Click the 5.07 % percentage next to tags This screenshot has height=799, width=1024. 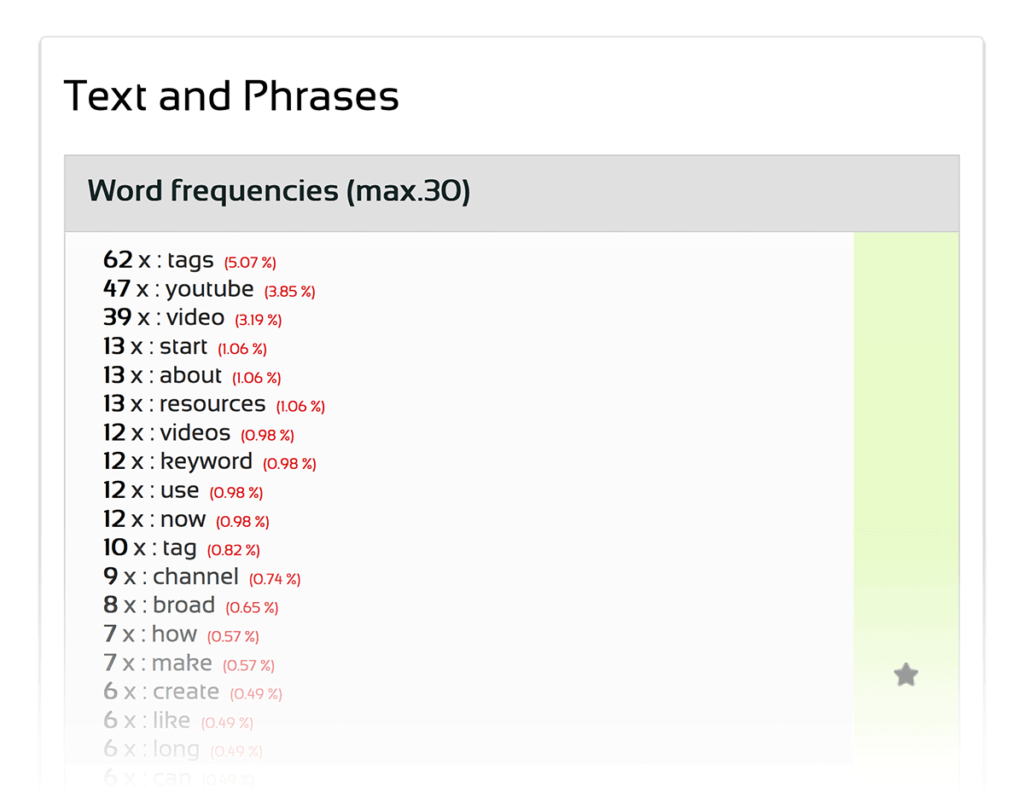(250, 263)
